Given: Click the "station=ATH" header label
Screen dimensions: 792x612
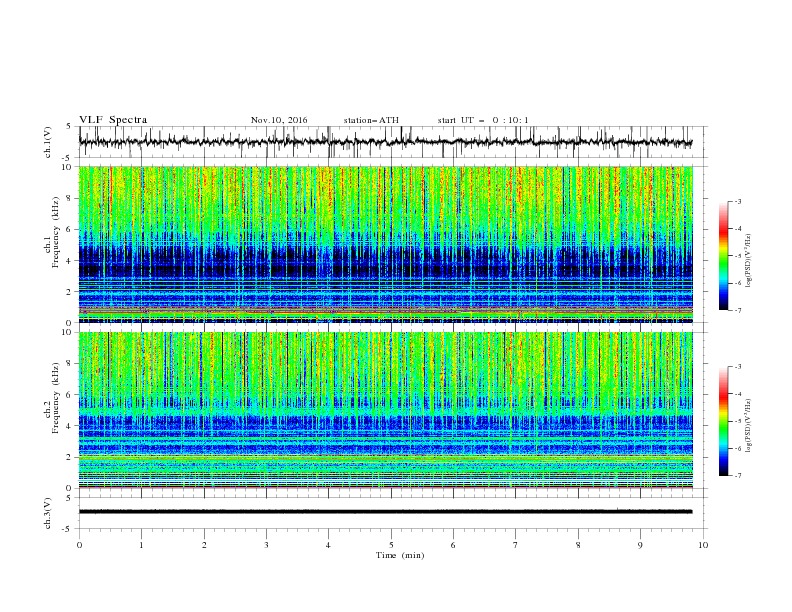Looking at the screenshot, I should (x=371, y=120).
